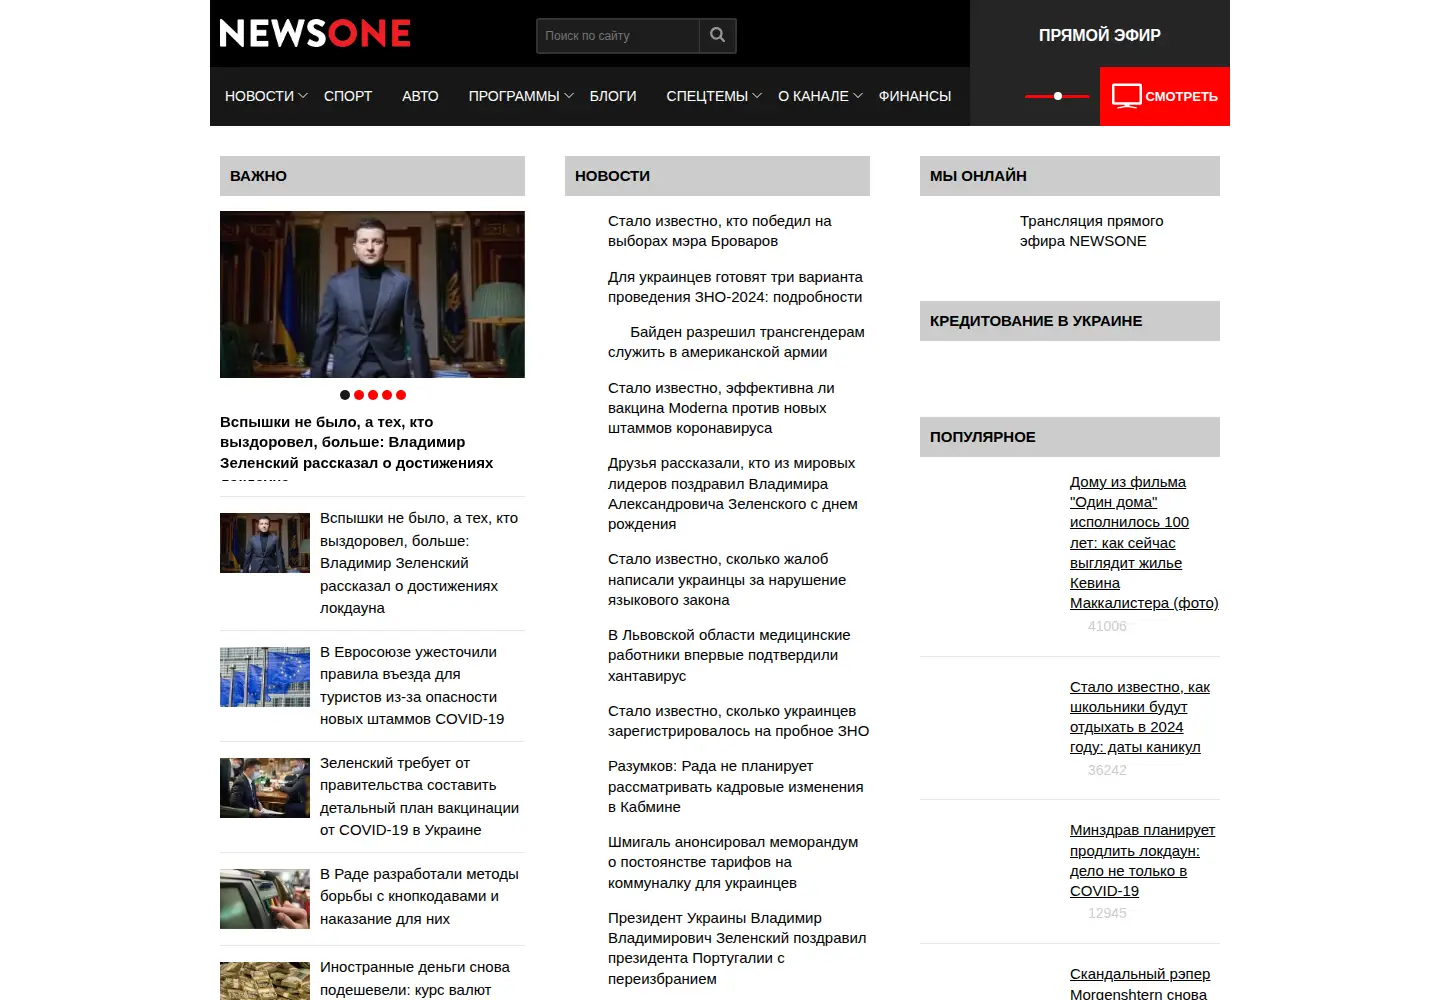Open Разумков news about Кабмин changes
Image resolution: width=1440 pixels, height=1000 pixels.
point(736,786)
